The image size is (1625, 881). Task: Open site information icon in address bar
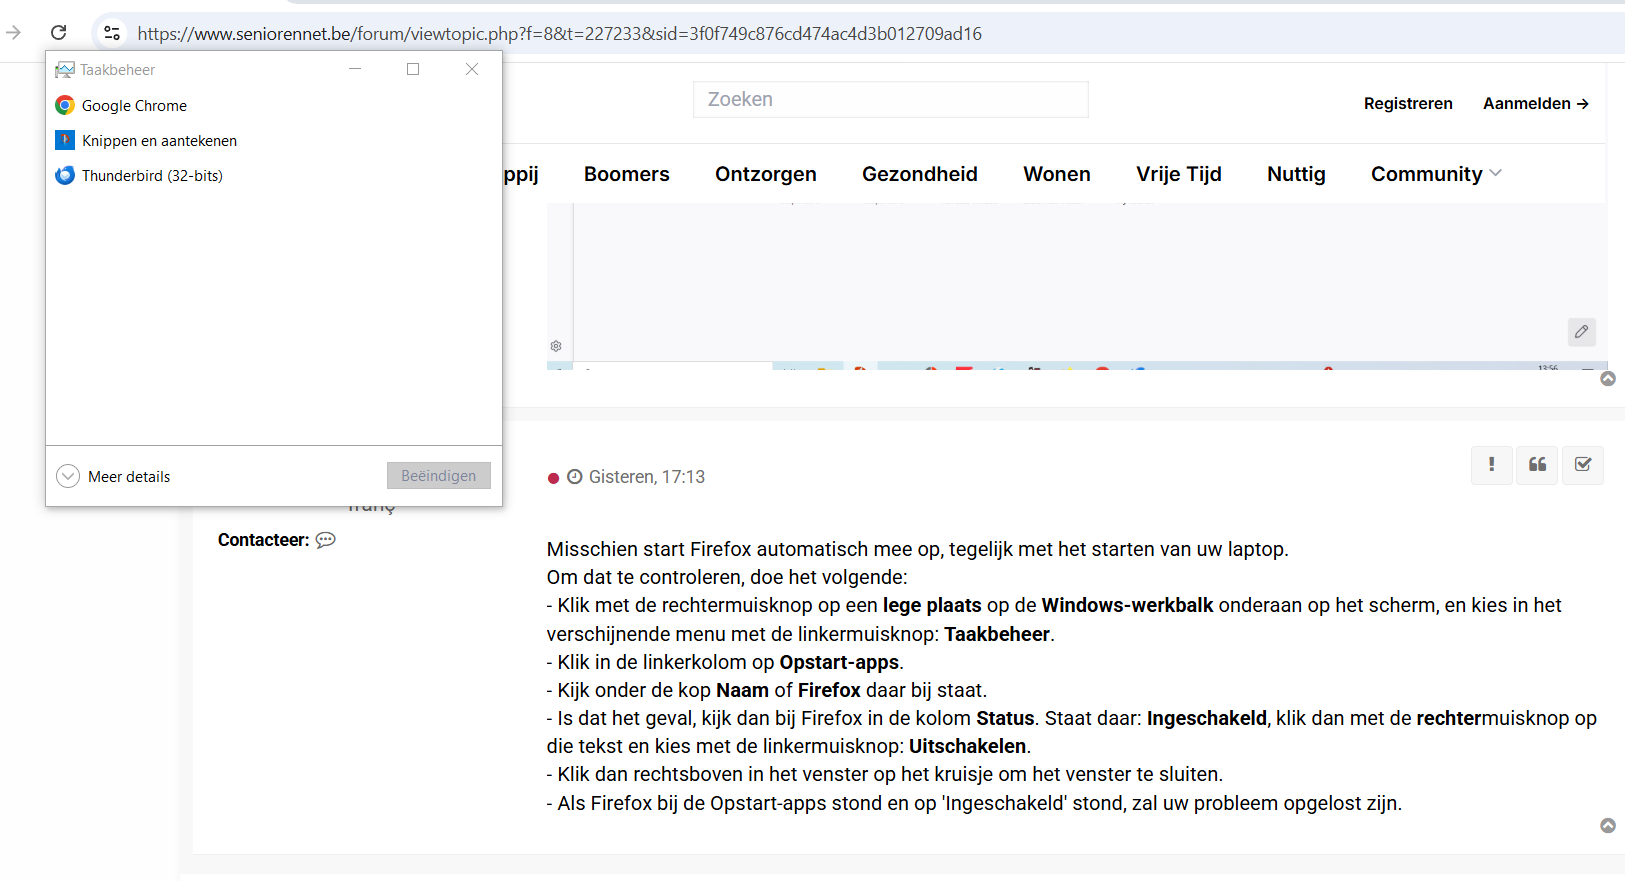click(x=112, y=33)
